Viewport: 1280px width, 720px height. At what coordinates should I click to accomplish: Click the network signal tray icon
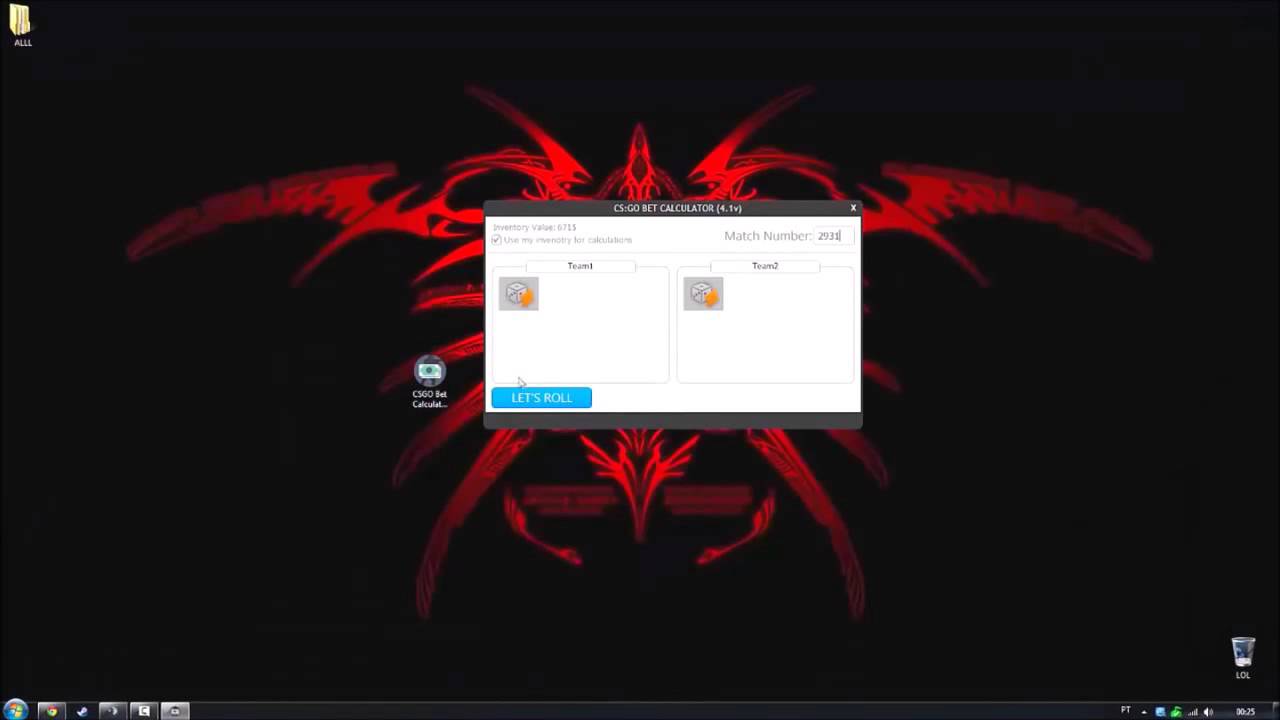tap(1192, 712)
